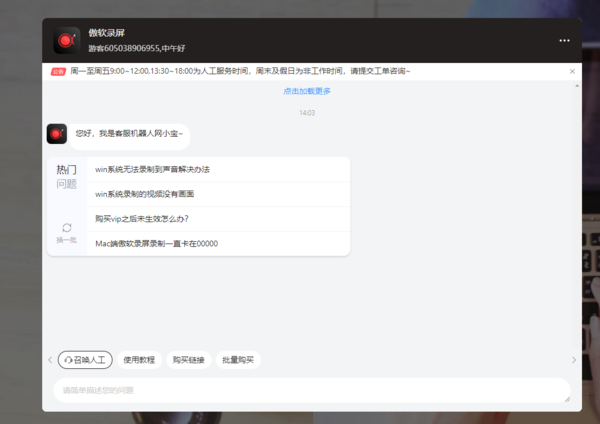Open the three-dot more options menu
The width and height of the screenshot is (600, 424).
[564, 41]
